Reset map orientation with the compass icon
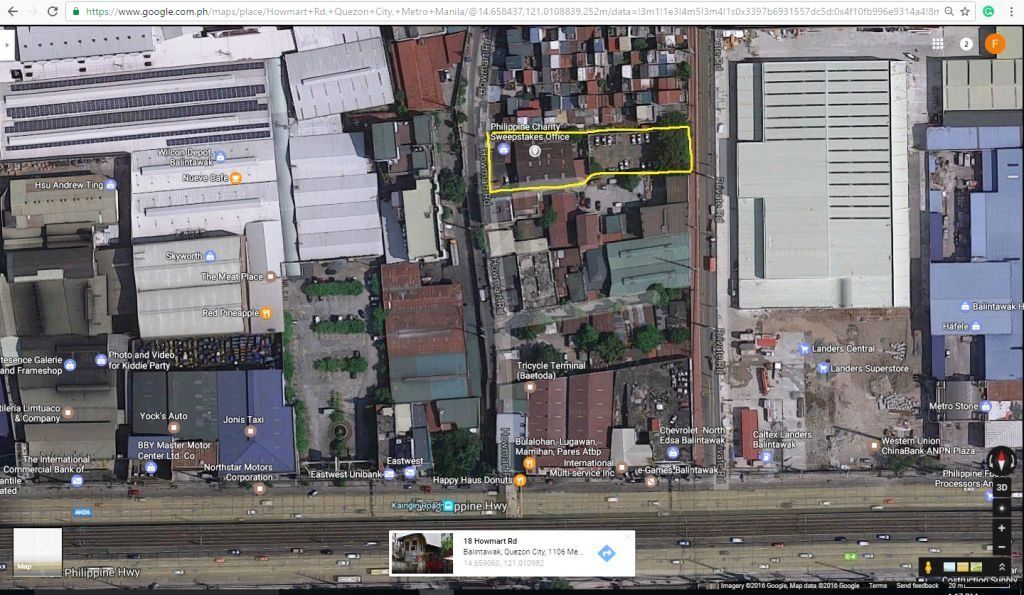1024x595 pixels. [x=1001, y=459]
